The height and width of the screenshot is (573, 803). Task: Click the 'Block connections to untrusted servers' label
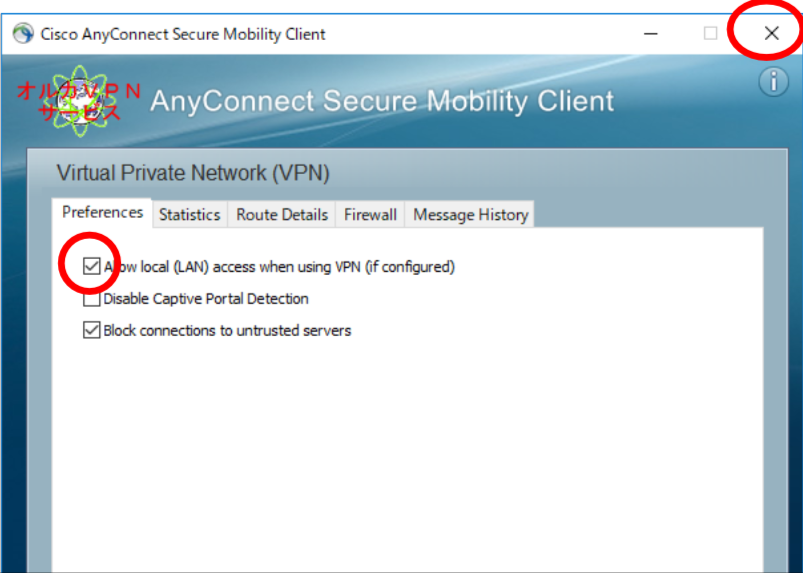(x=227, y=330)
